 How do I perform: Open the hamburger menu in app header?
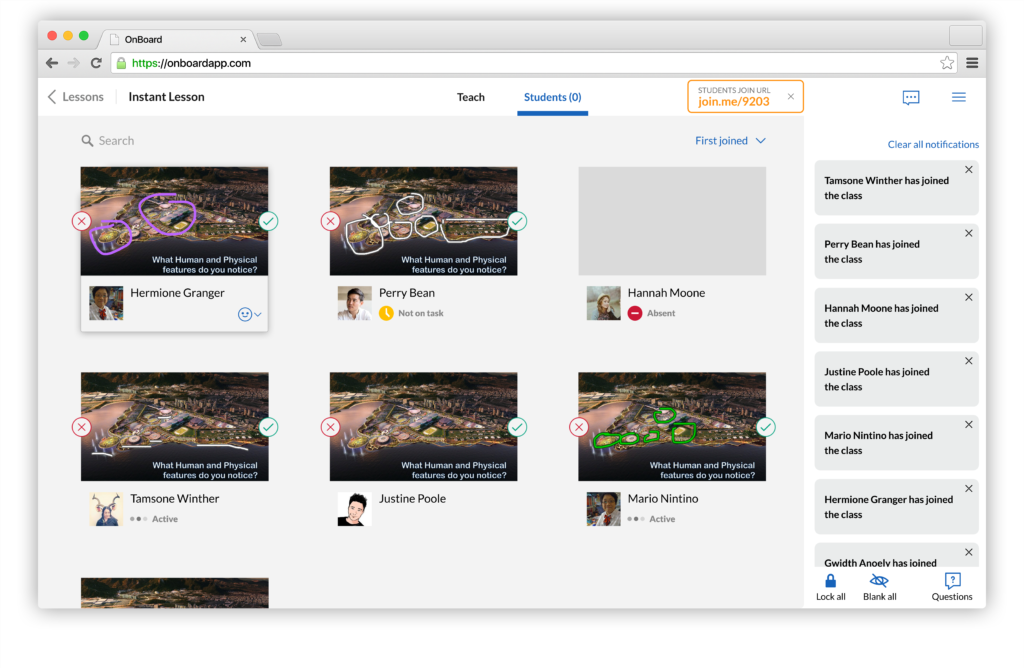pos(958,97)
